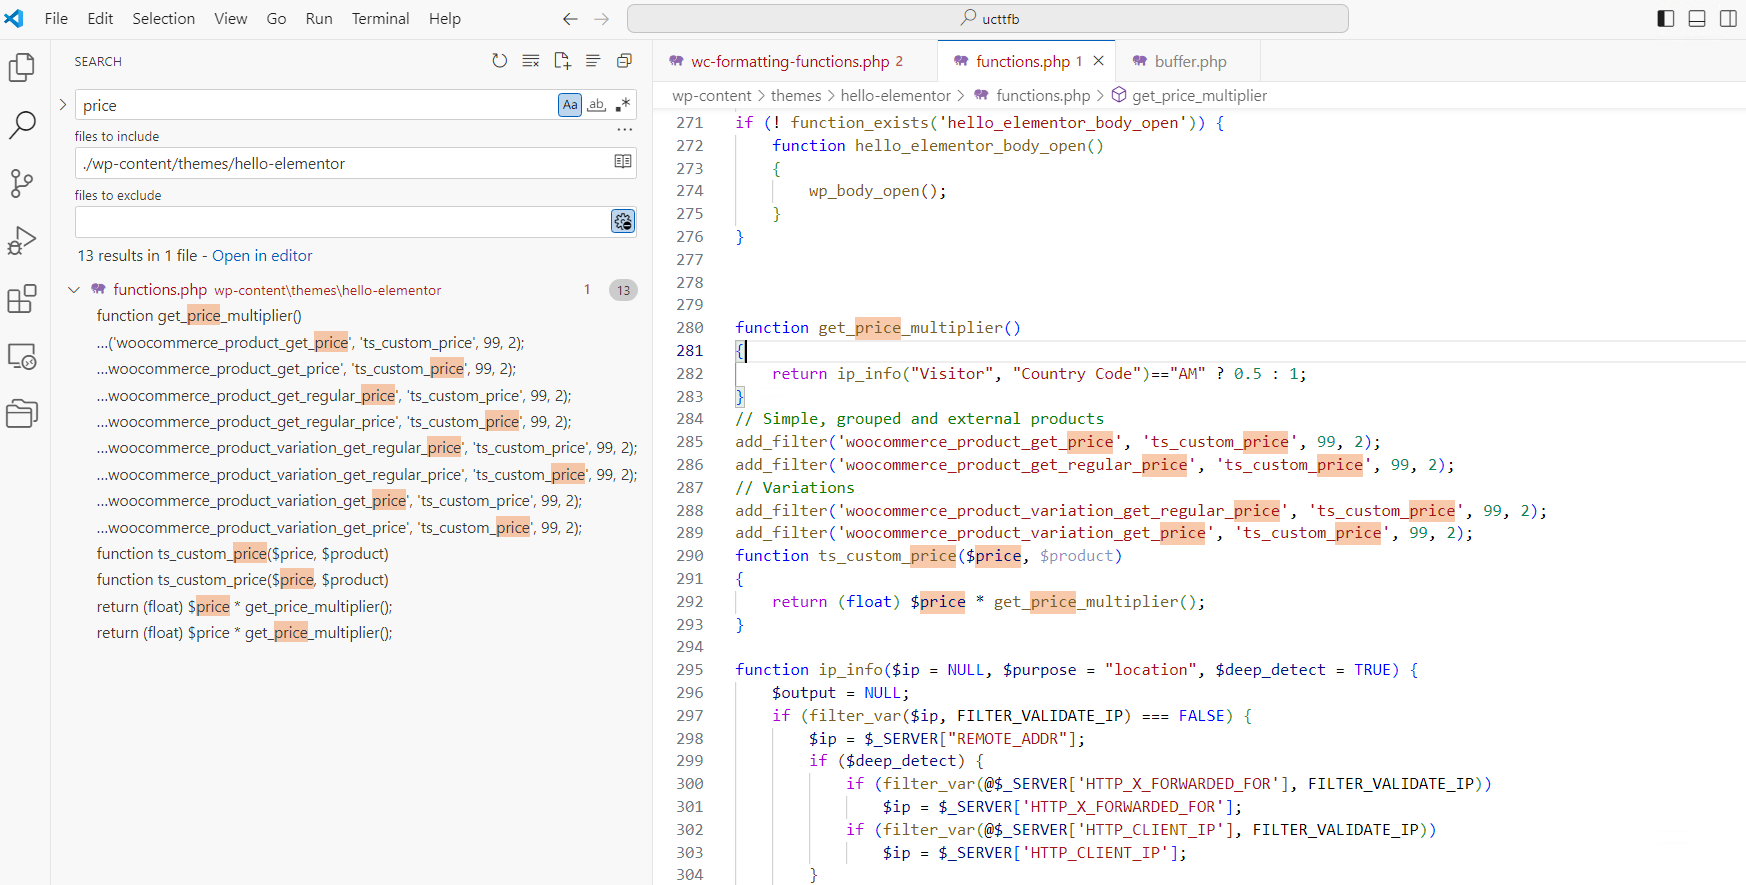Screen dimensions: 1746x885
Task: Click the ucttfb command center search
Action: coord(988,19)
